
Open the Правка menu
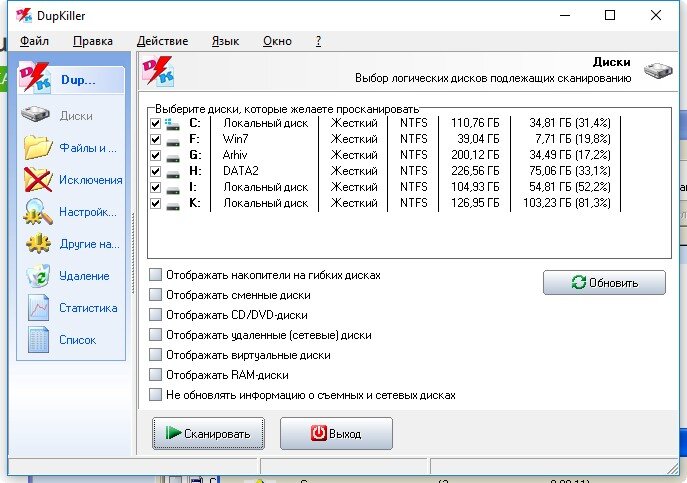pyautogui.click(x=92, y=41)
